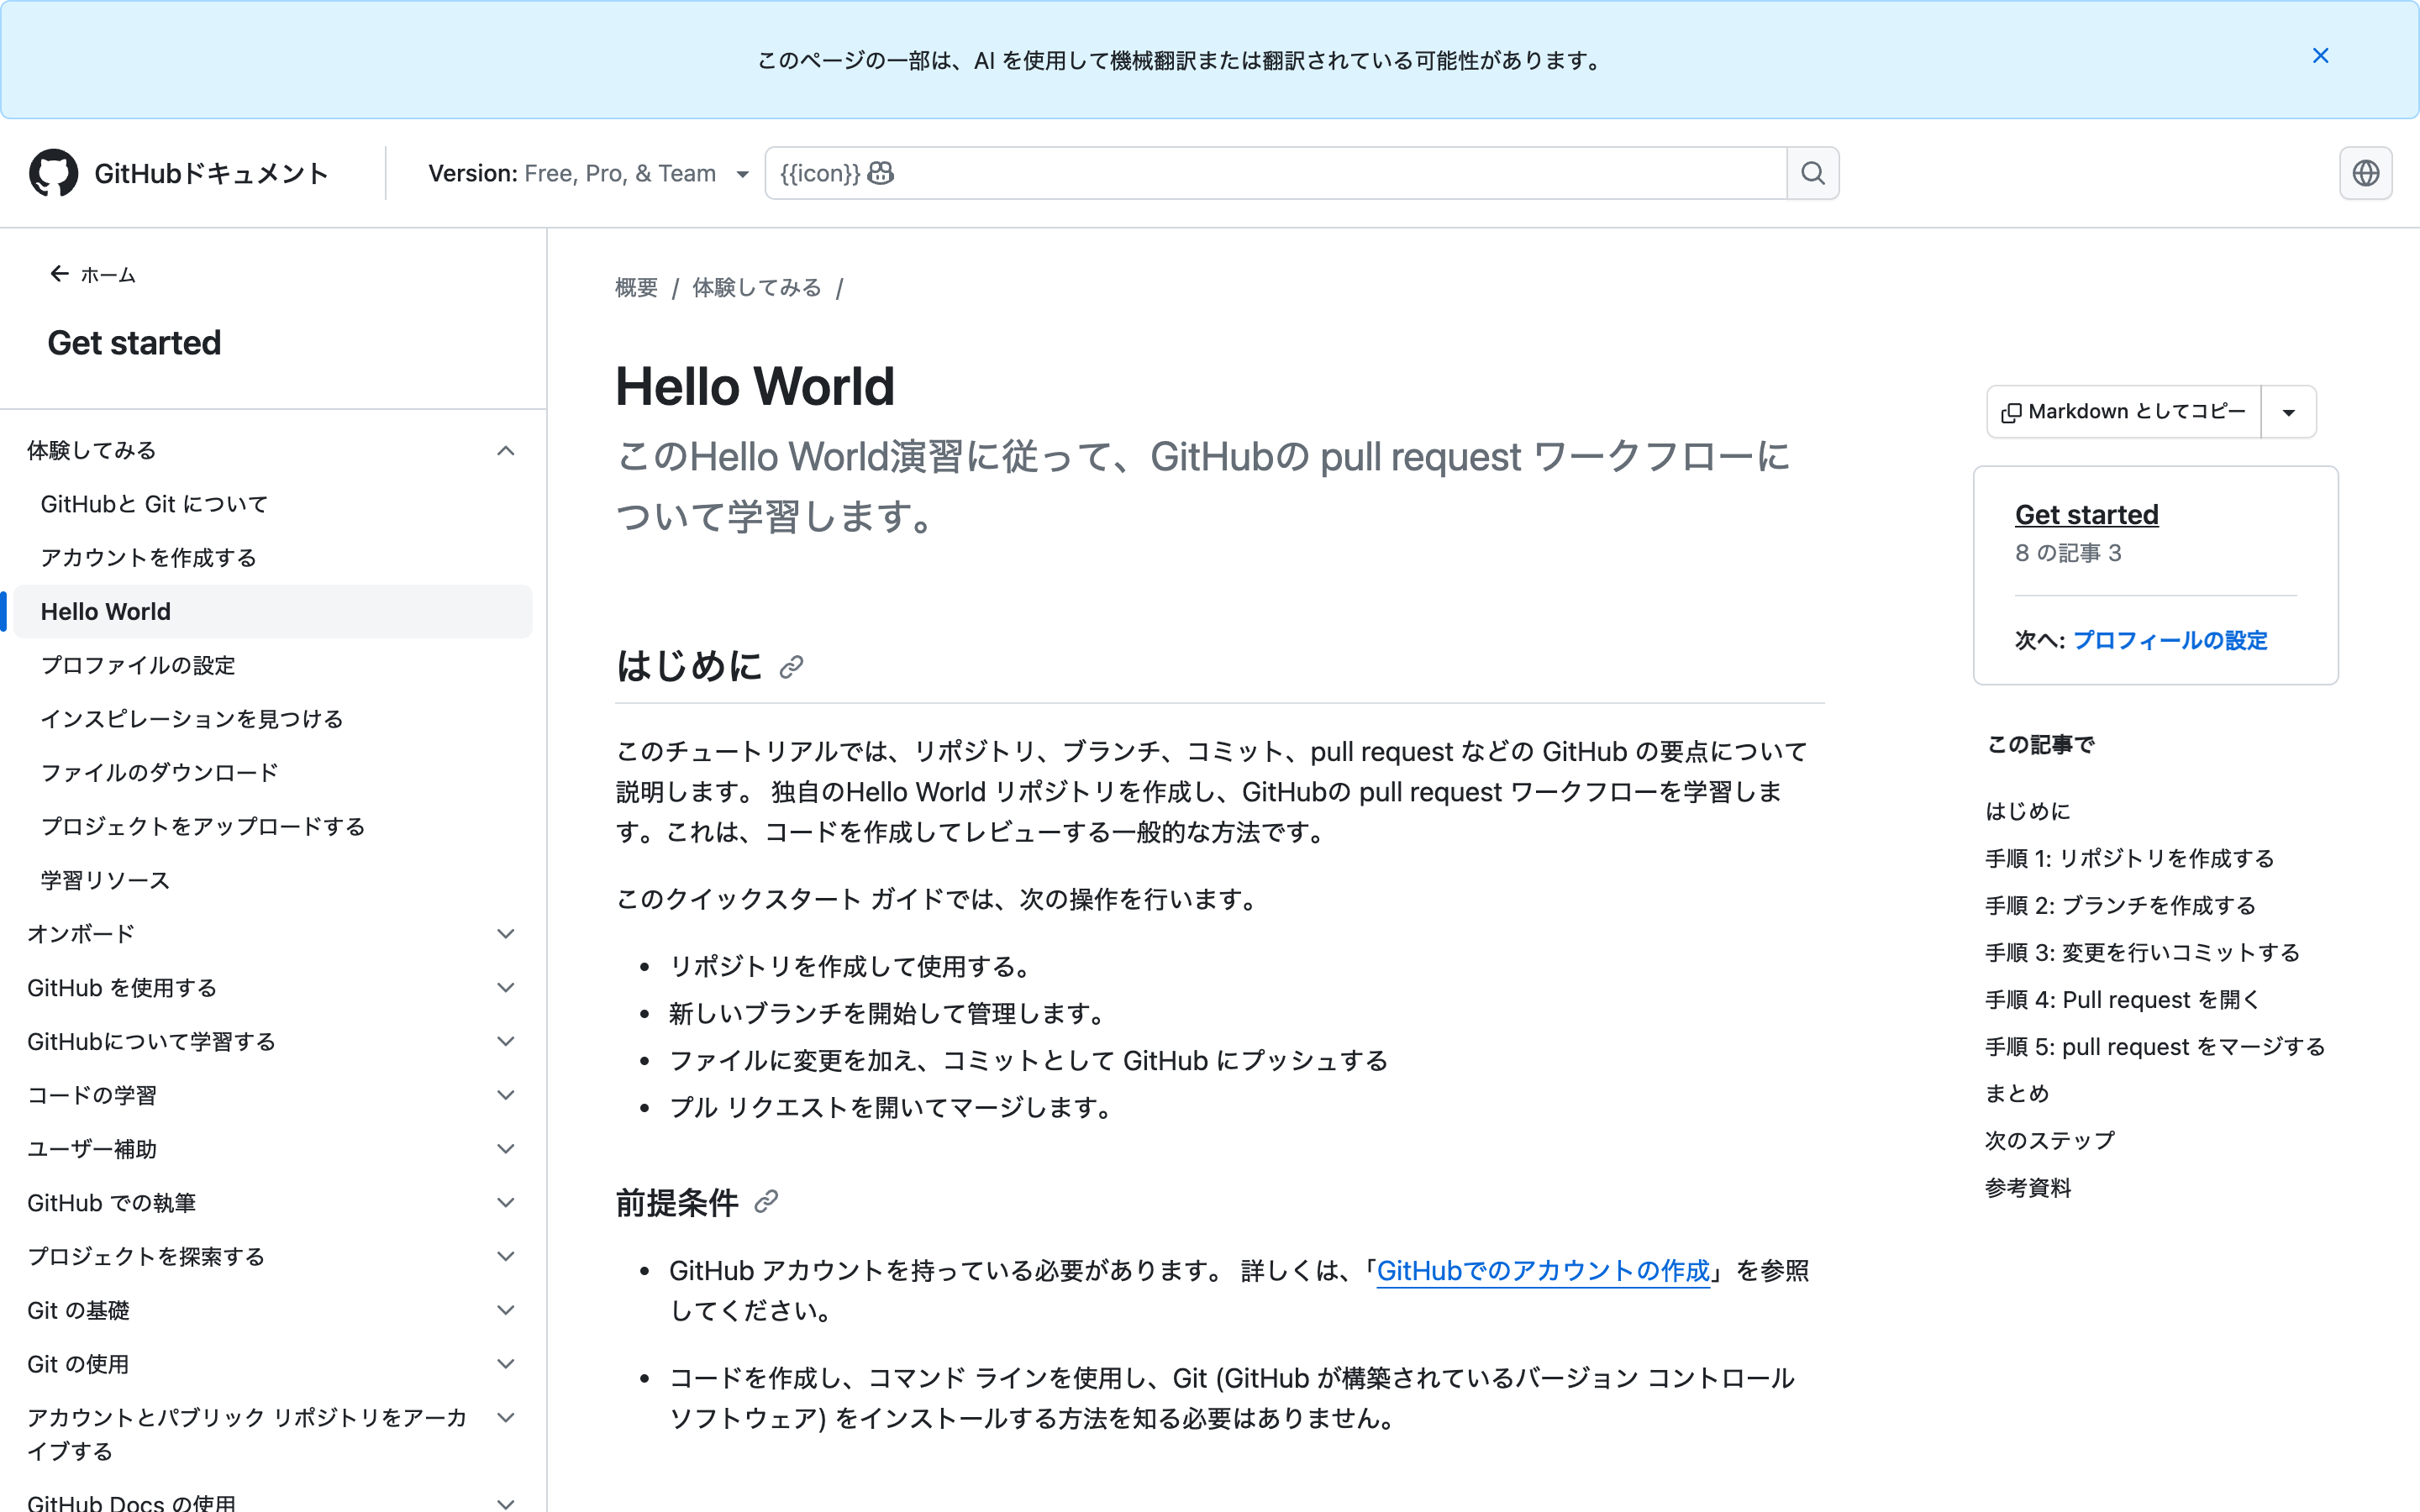Open the Markdown copy options caret
The width and height of the screenshot is (2420, 1512).
click(x=2288, y=412)
